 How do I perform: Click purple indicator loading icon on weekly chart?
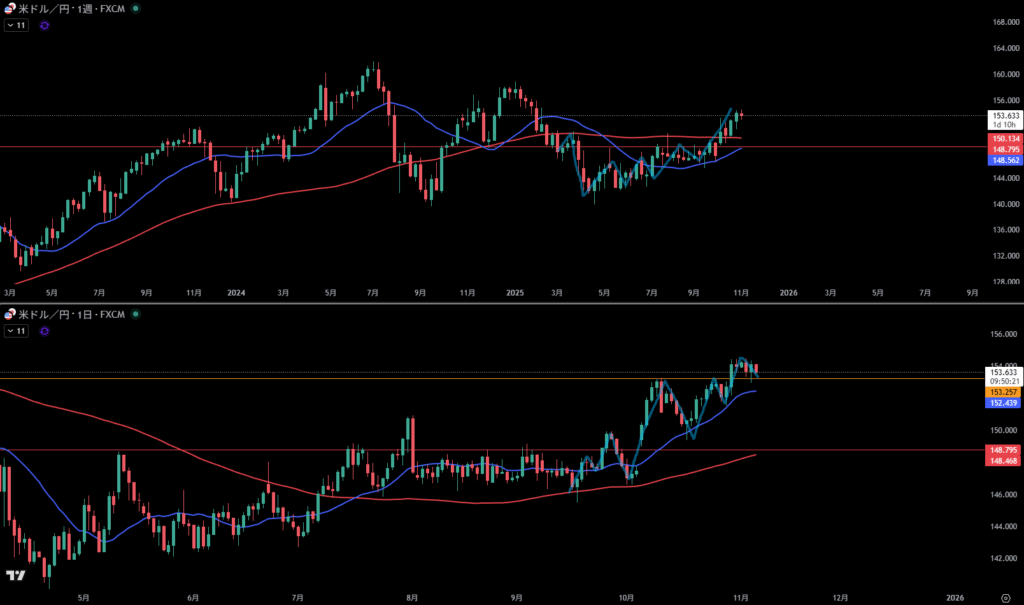point(45,25)
